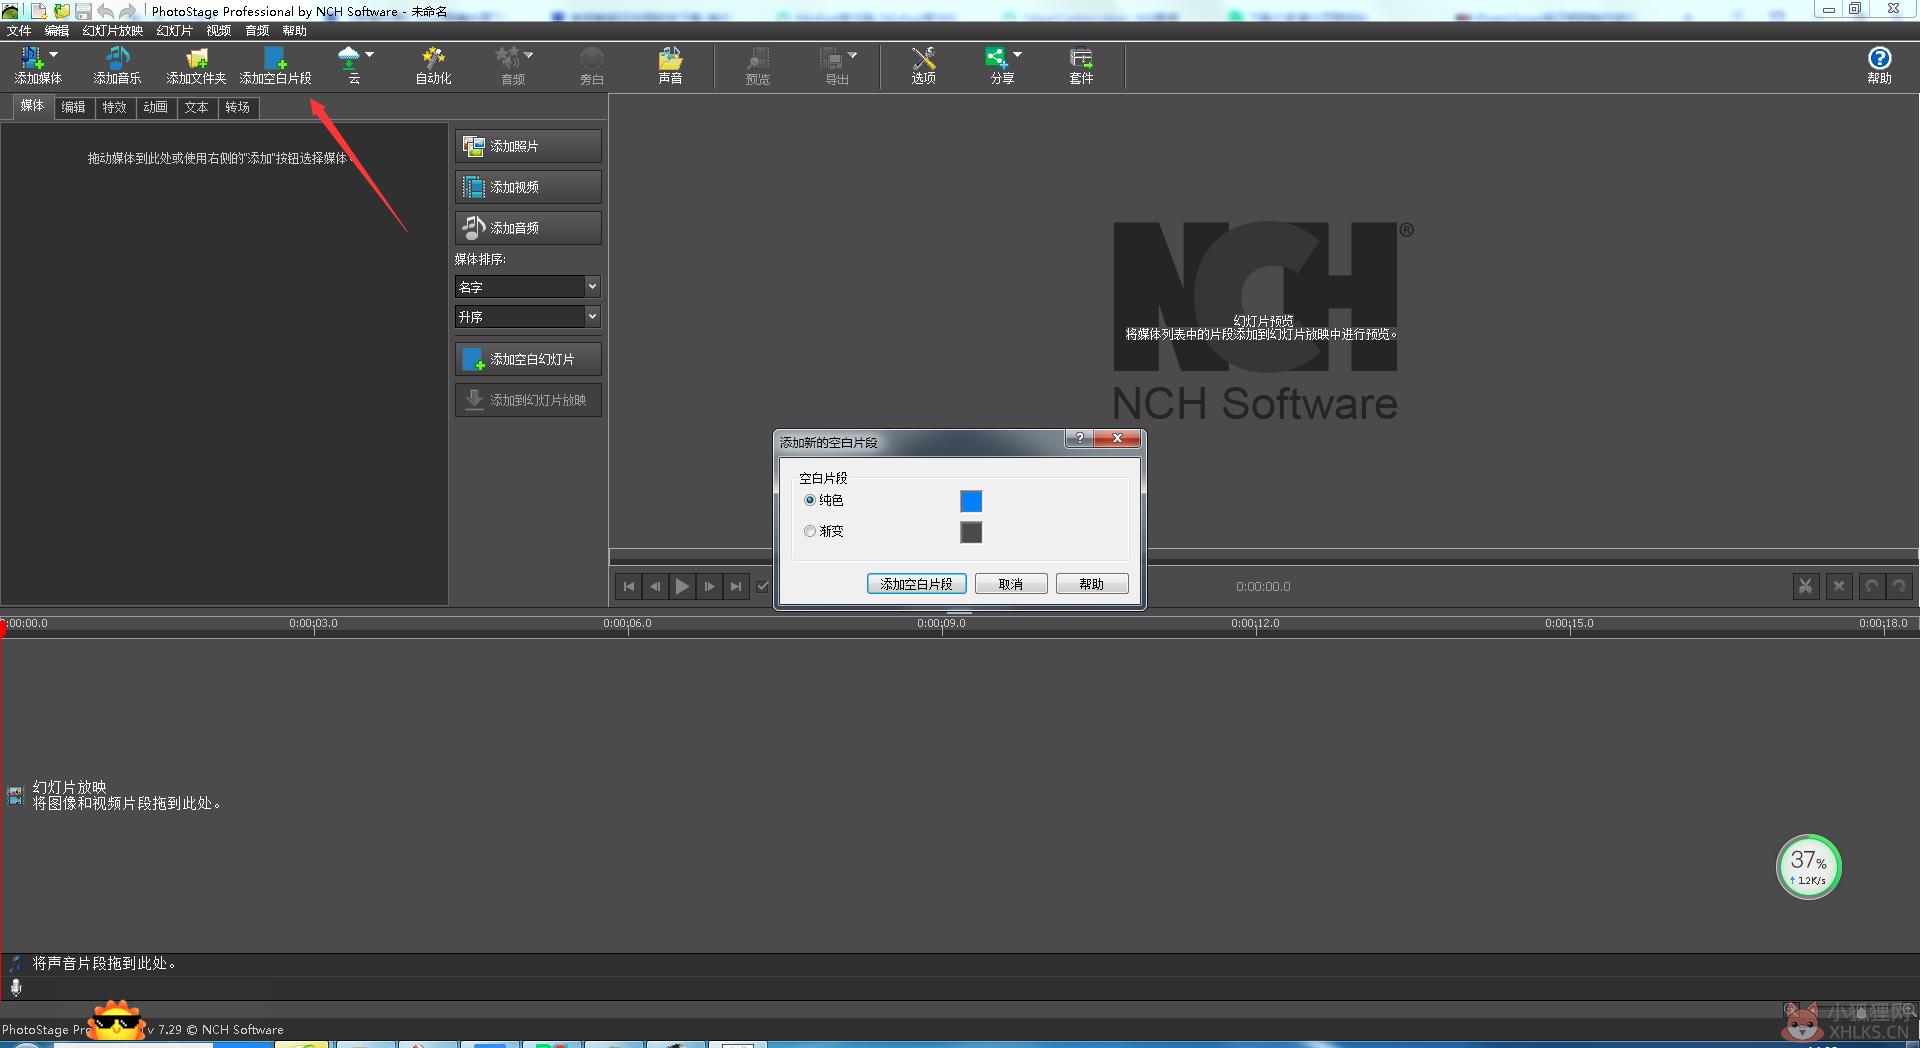This screenshot has width=1920, height=1048.
Task: Open the 帮助 menu in the menu bar
Action: (x=294, y=31)
